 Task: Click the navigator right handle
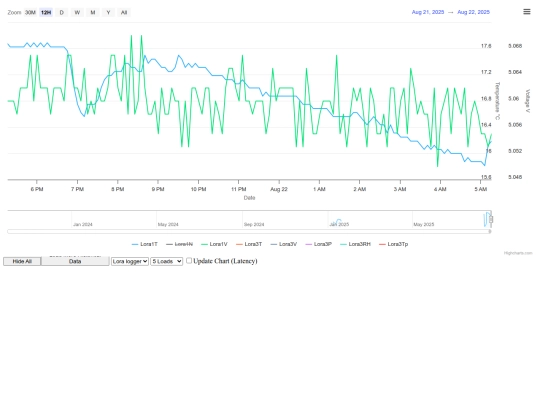(x=491, y=219)
